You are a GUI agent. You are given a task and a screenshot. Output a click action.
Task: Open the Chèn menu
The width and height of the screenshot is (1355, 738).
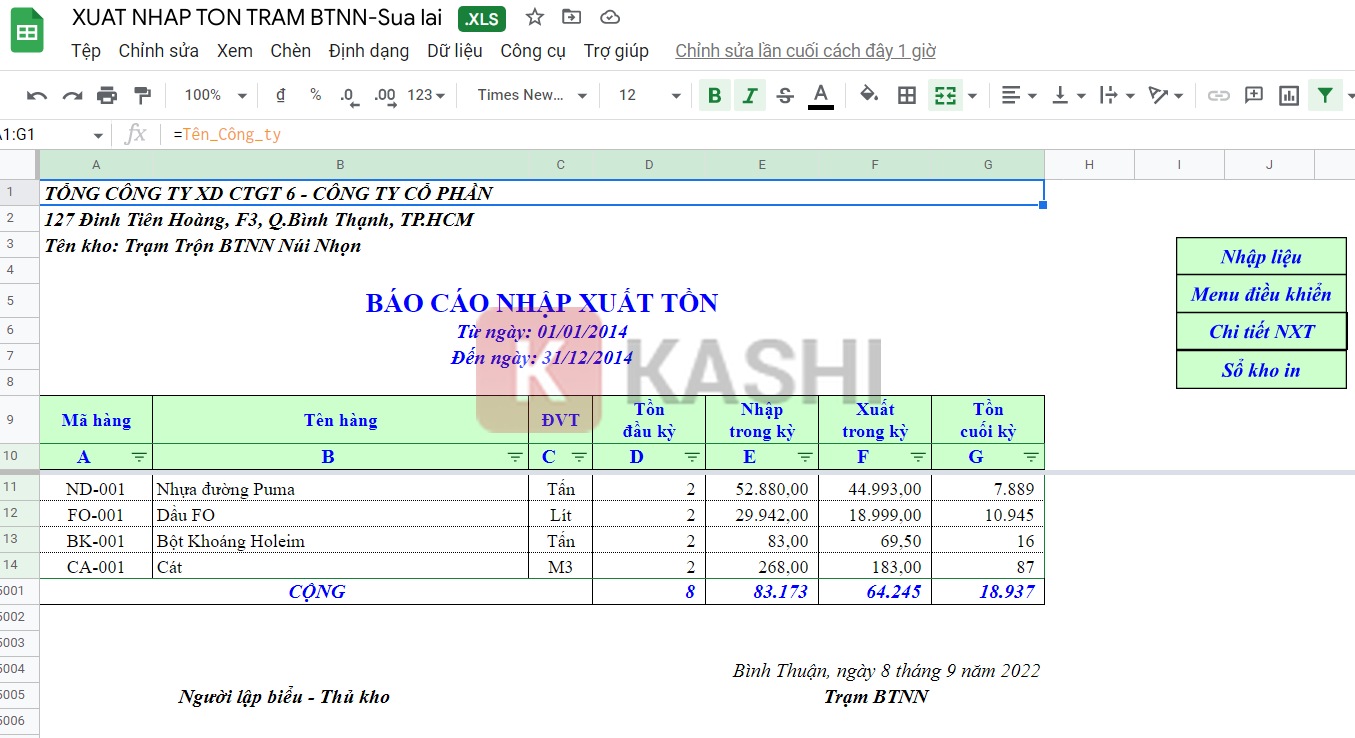click(290, 50)
